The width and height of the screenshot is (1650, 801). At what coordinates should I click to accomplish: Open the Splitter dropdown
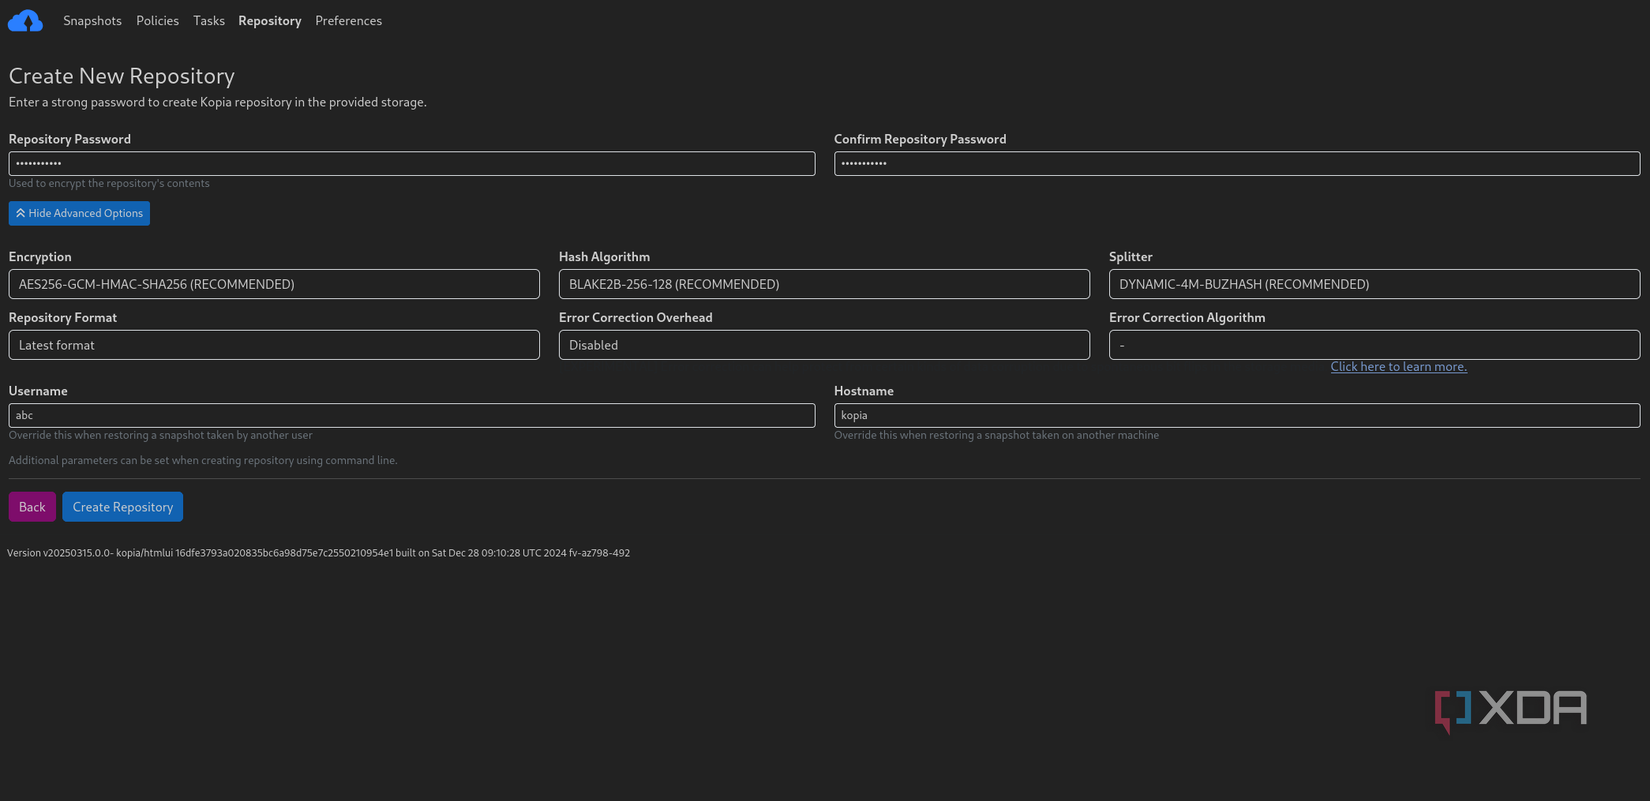point(1374,284)
